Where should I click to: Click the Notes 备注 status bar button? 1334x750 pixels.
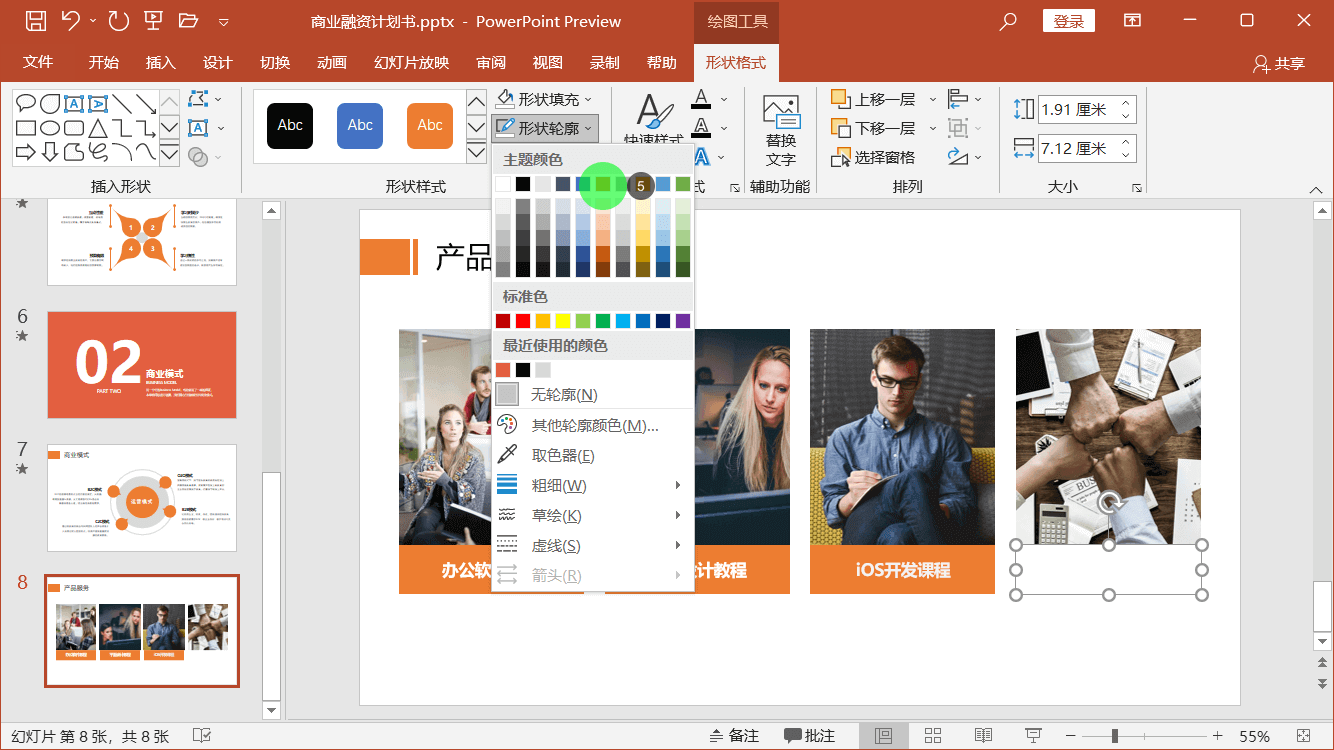click(732, 736)
